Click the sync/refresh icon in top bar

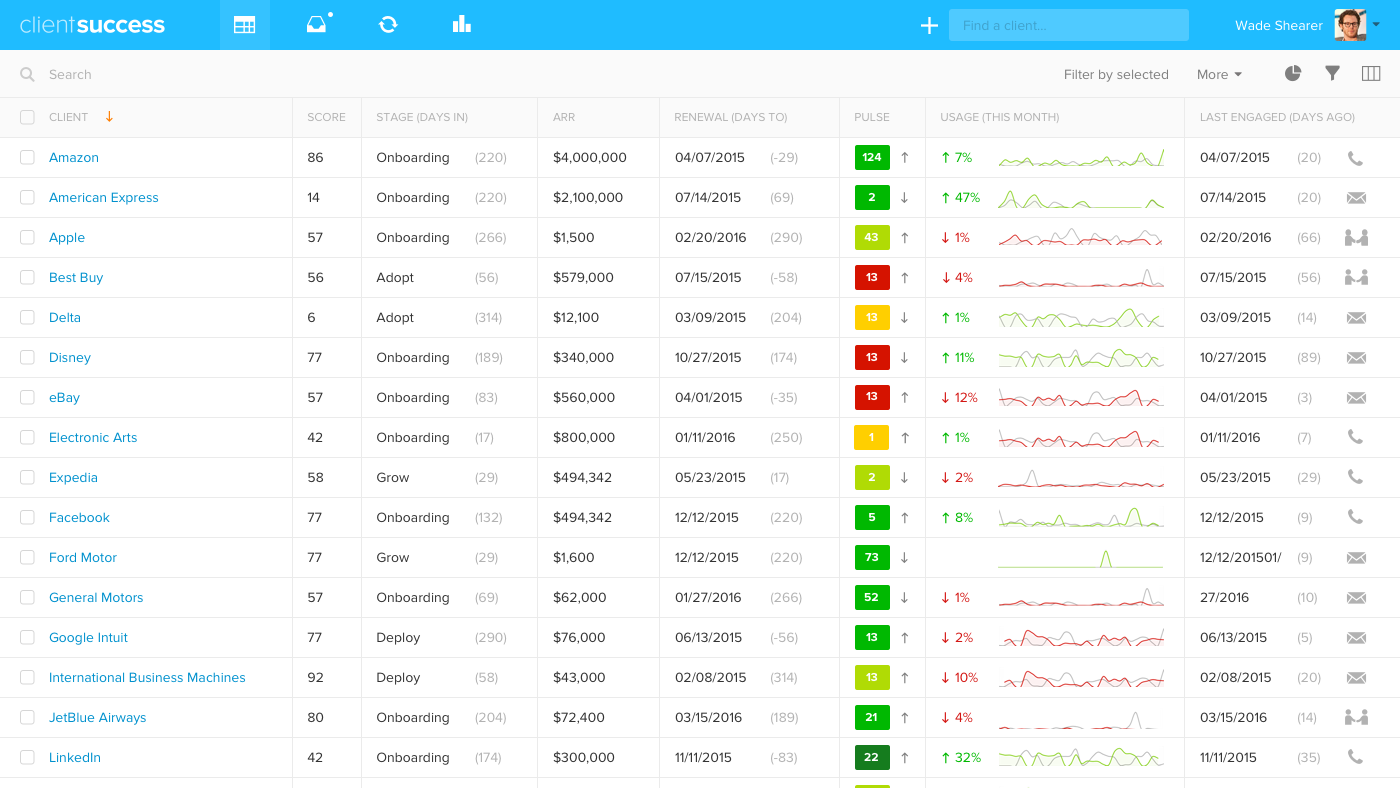pos(390,23)
